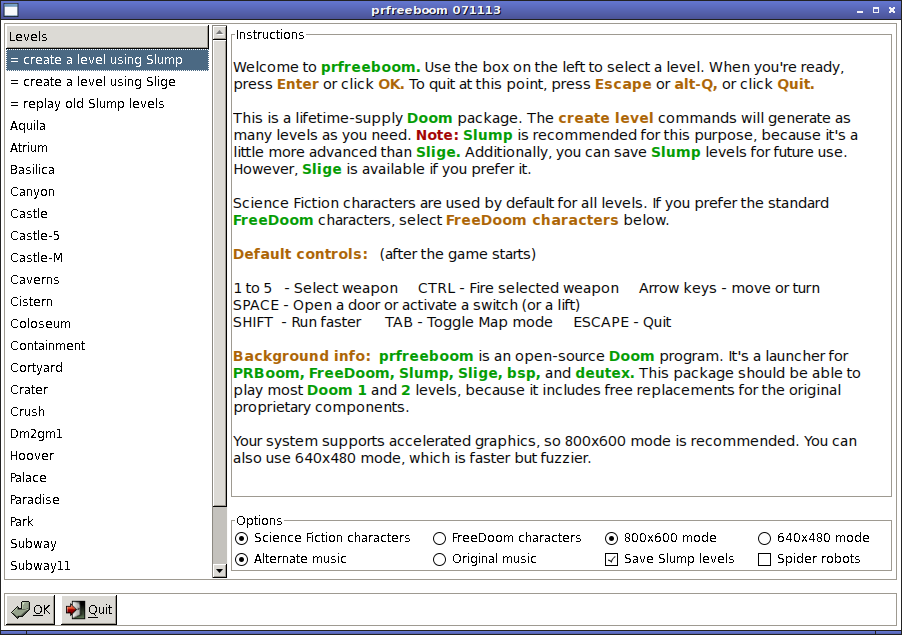Screen dimensions: 902x635
Task: Select the Park level
Action: pyautogui.click(x=108, y=522)
